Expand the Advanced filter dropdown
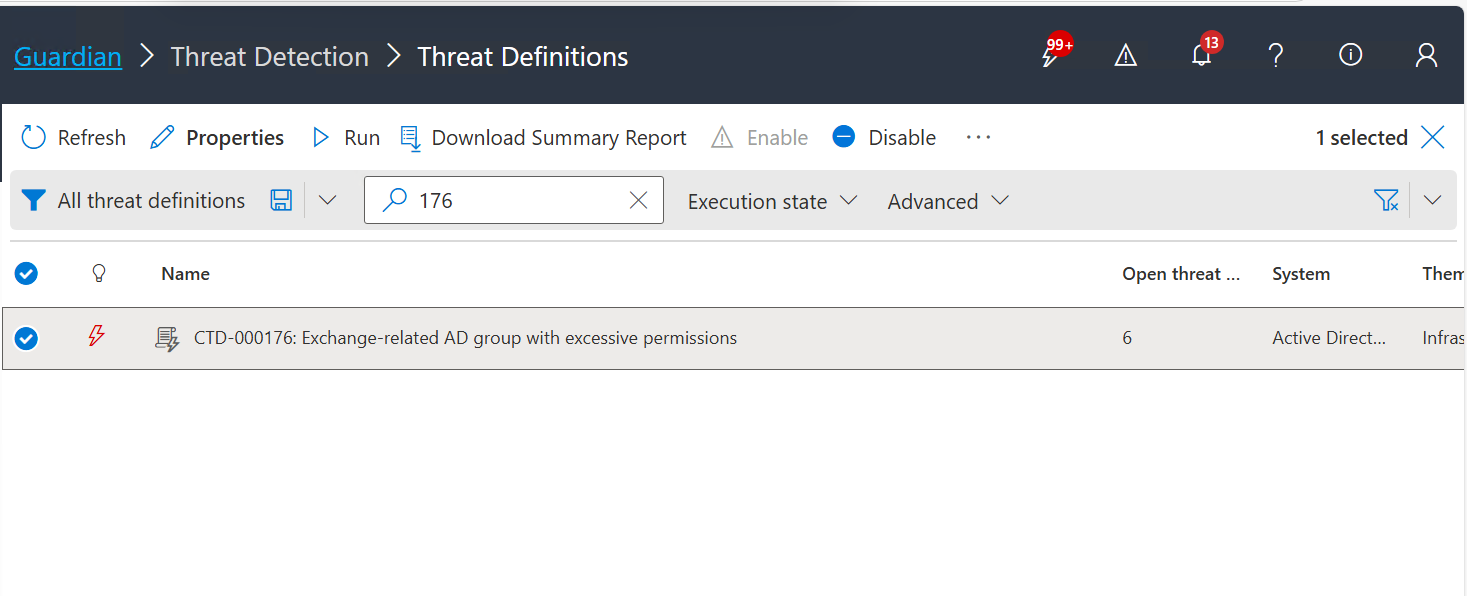Image resolution: width=1467 pixels, height=596 pixels. tap(947, 201)
